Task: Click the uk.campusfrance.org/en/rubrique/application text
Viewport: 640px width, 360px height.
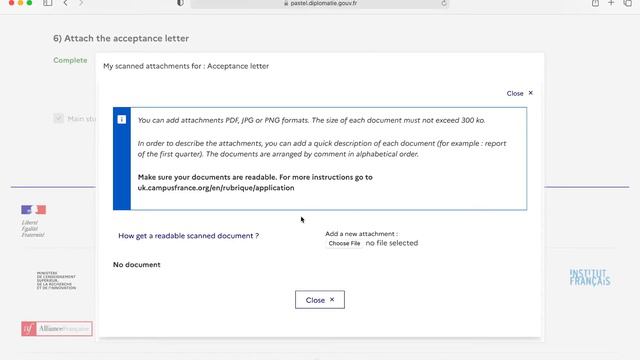Action: pyautogui.click(x=216, y=188)
